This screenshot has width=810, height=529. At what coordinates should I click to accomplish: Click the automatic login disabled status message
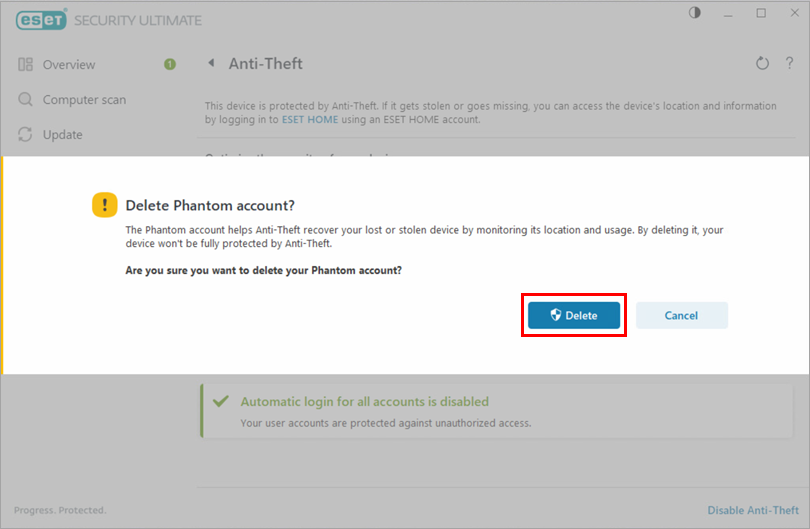(x=364, y=402)
